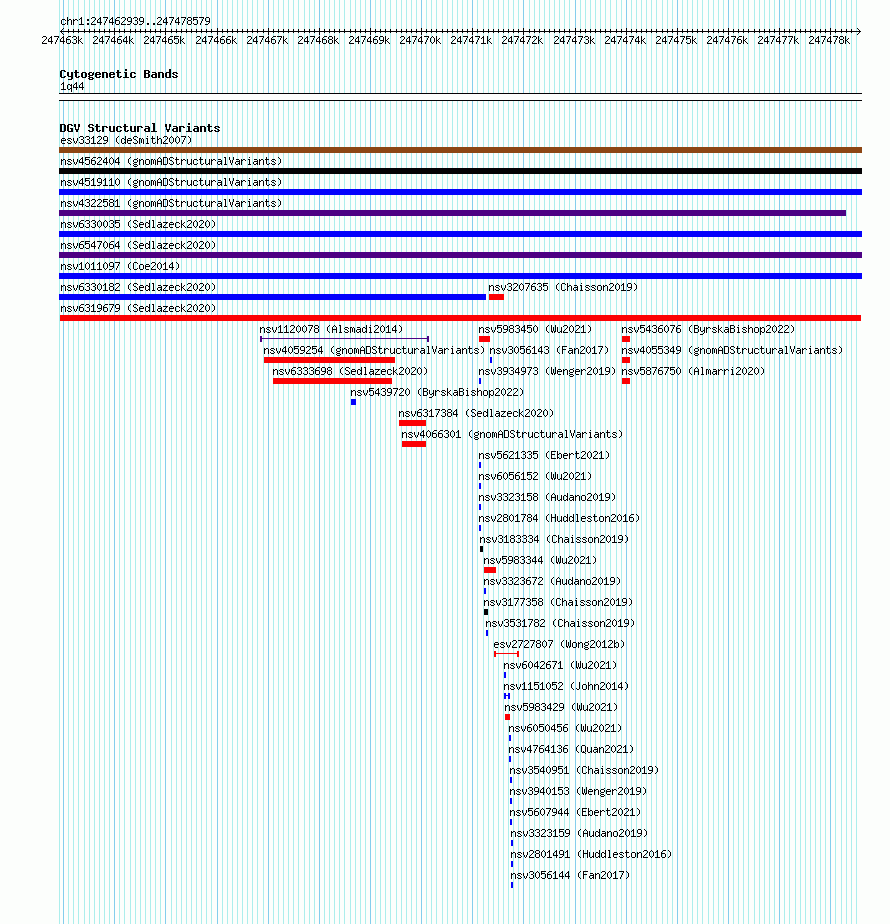
Task: Click nsv4055349 gnomAD variant label
Action: tap(732, 351)
